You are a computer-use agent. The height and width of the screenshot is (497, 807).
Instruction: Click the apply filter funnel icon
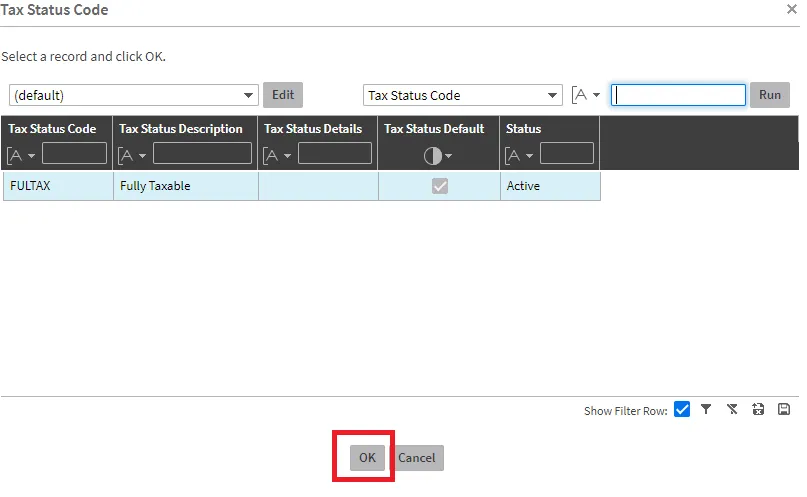click(706, 410)
